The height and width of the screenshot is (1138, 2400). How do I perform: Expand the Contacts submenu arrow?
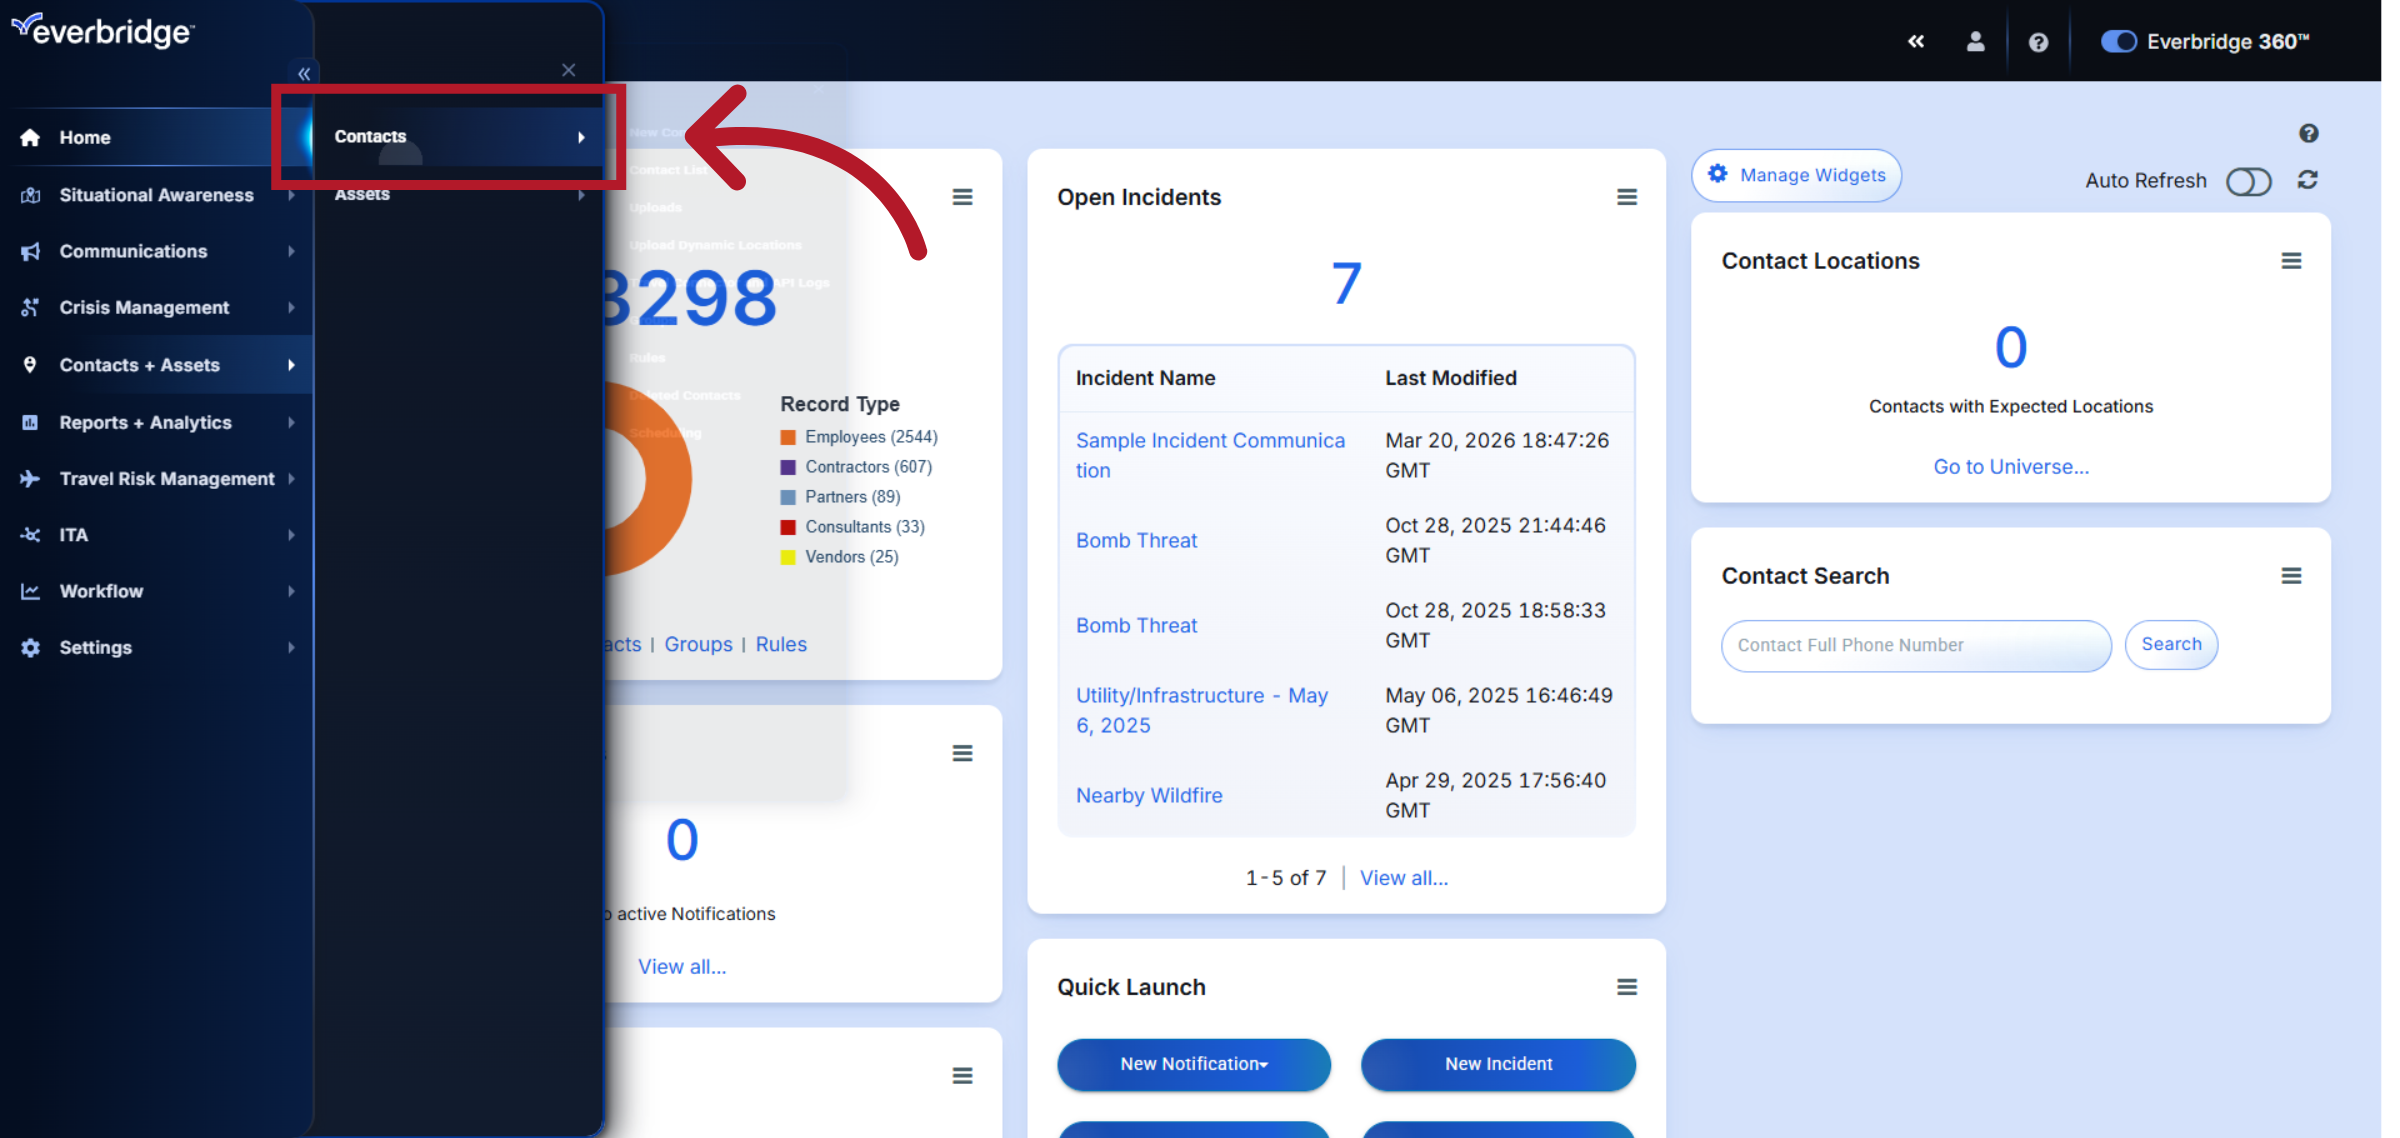[x=583, y=137]
